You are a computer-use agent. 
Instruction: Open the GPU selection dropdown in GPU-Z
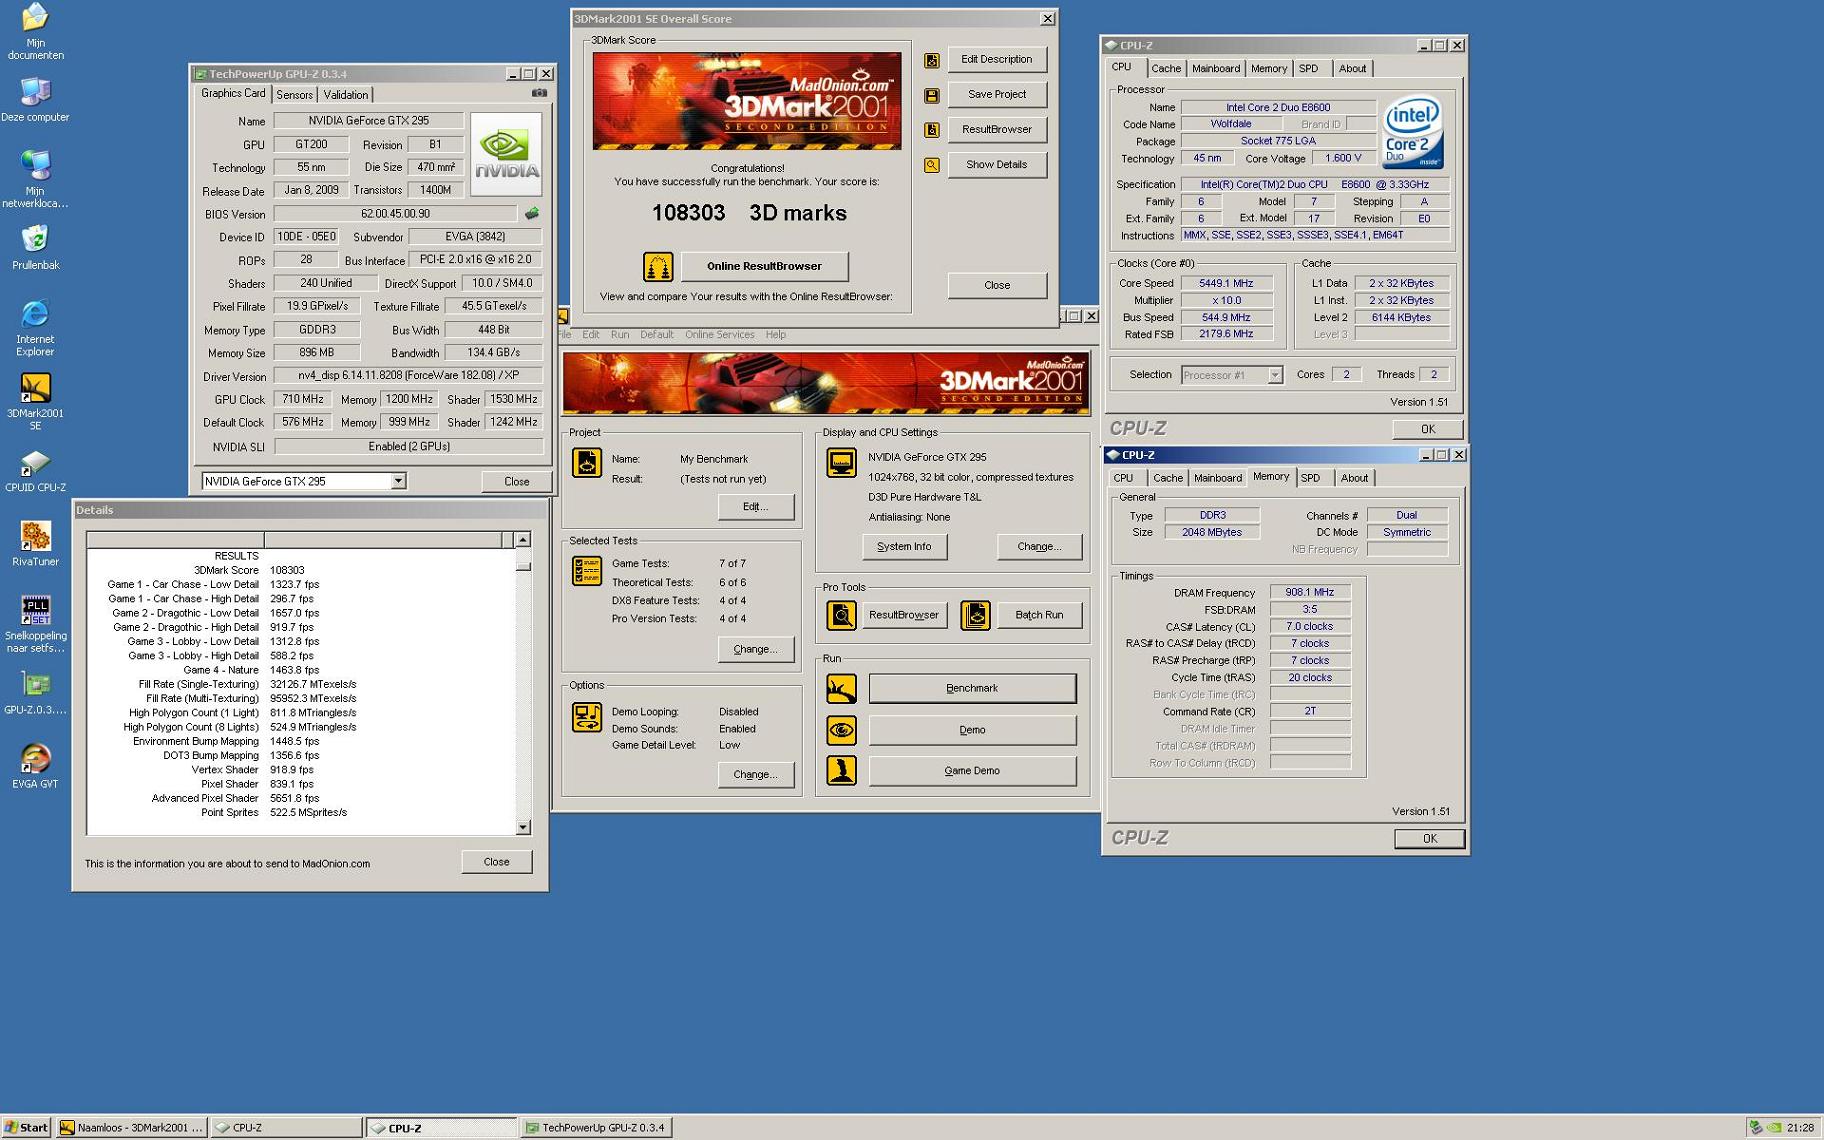point(398,481)
